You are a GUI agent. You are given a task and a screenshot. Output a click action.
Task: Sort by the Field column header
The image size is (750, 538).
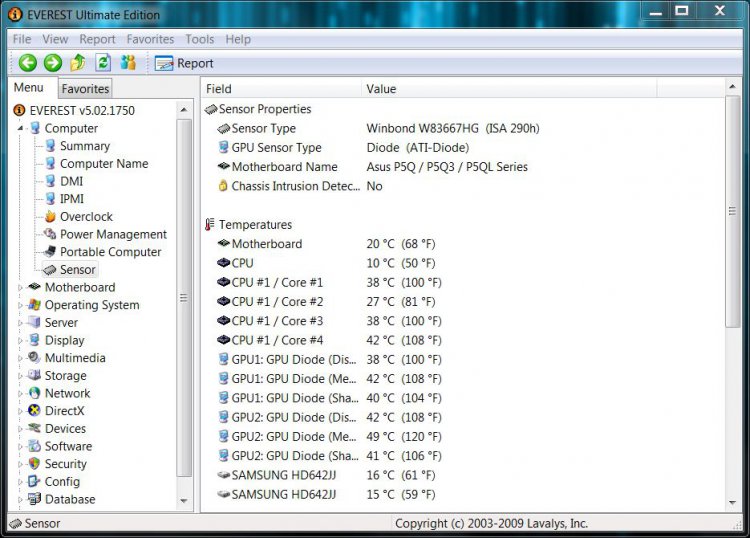coord(281,89)
